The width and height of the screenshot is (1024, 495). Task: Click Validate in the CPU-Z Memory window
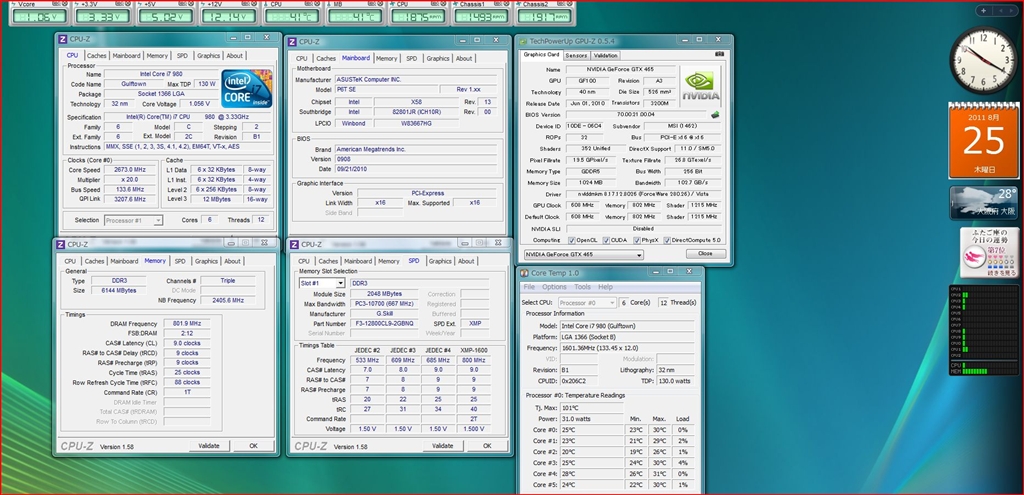[x=208, y=445]
